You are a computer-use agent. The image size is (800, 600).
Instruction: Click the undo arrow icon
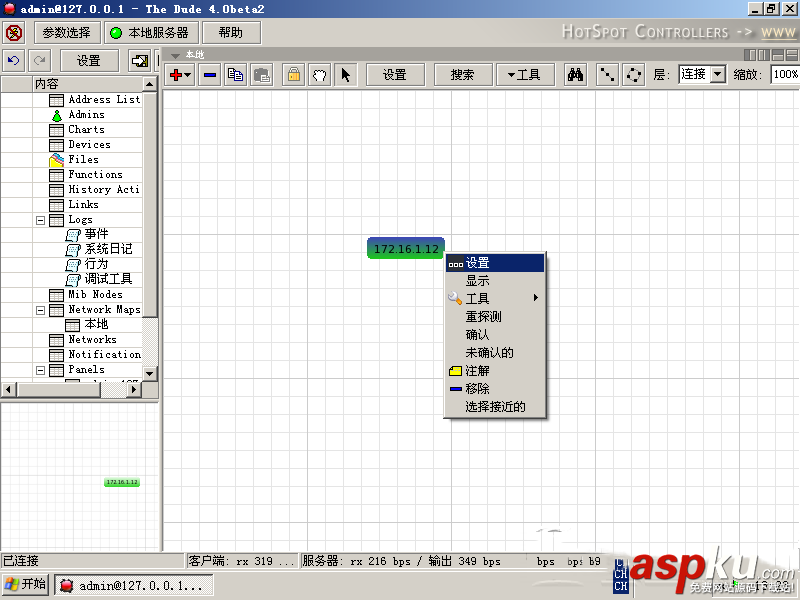(x=14, y=61)
